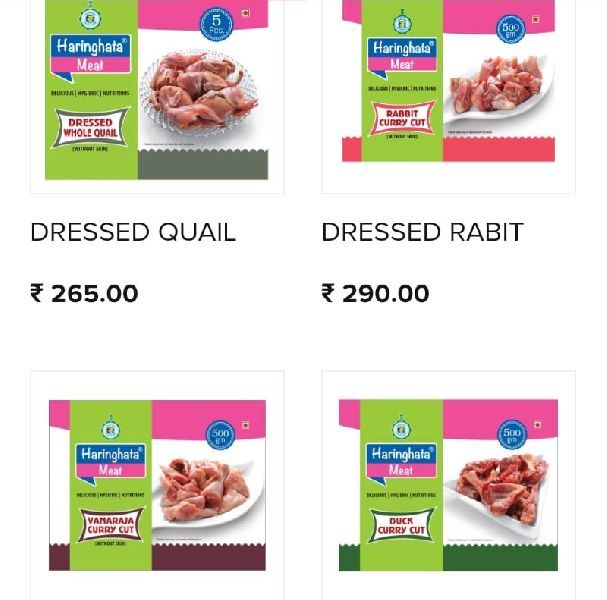Click the 500 gm badge on Vanaraja pack
607x600 pixels.
[x=220, y=435]
